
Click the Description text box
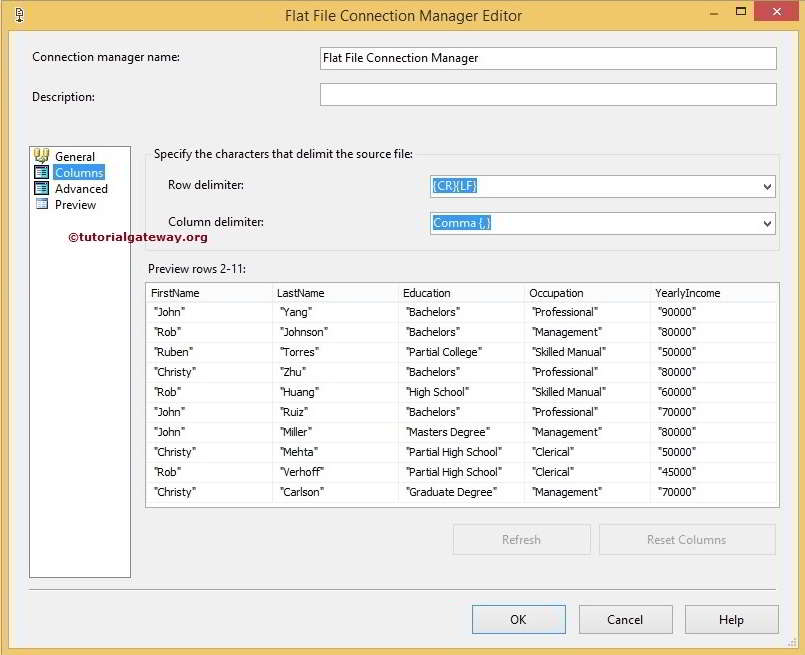(x=547, y=94)
